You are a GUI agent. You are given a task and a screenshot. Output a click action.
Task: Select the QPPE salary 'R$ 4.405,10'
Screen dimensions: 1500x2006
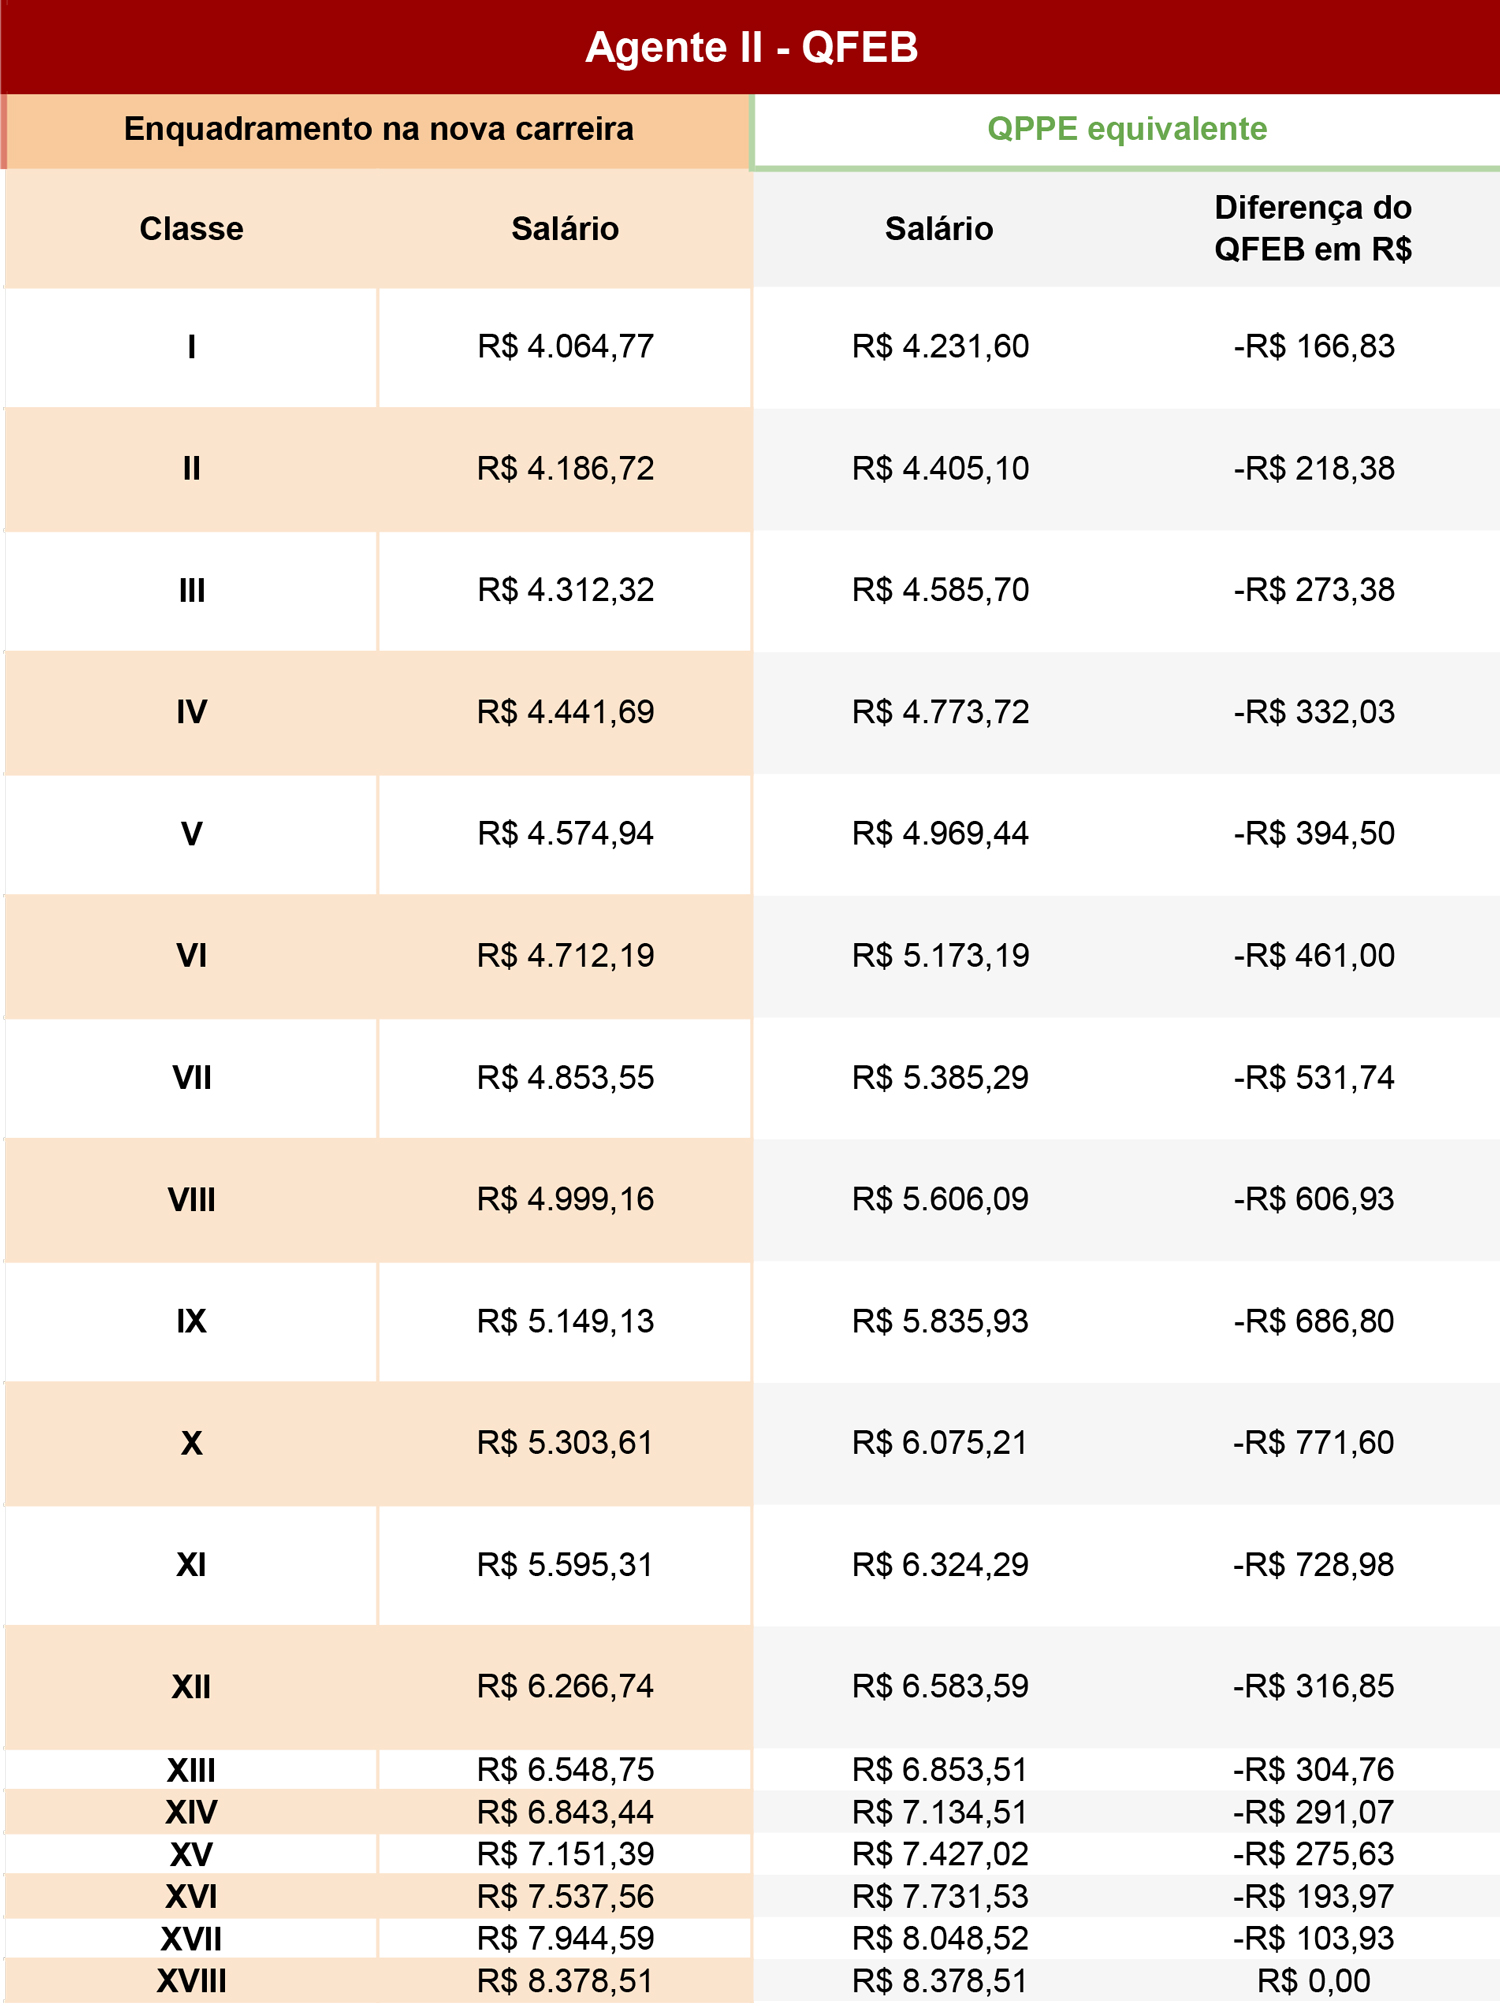(x=940, y=468)
